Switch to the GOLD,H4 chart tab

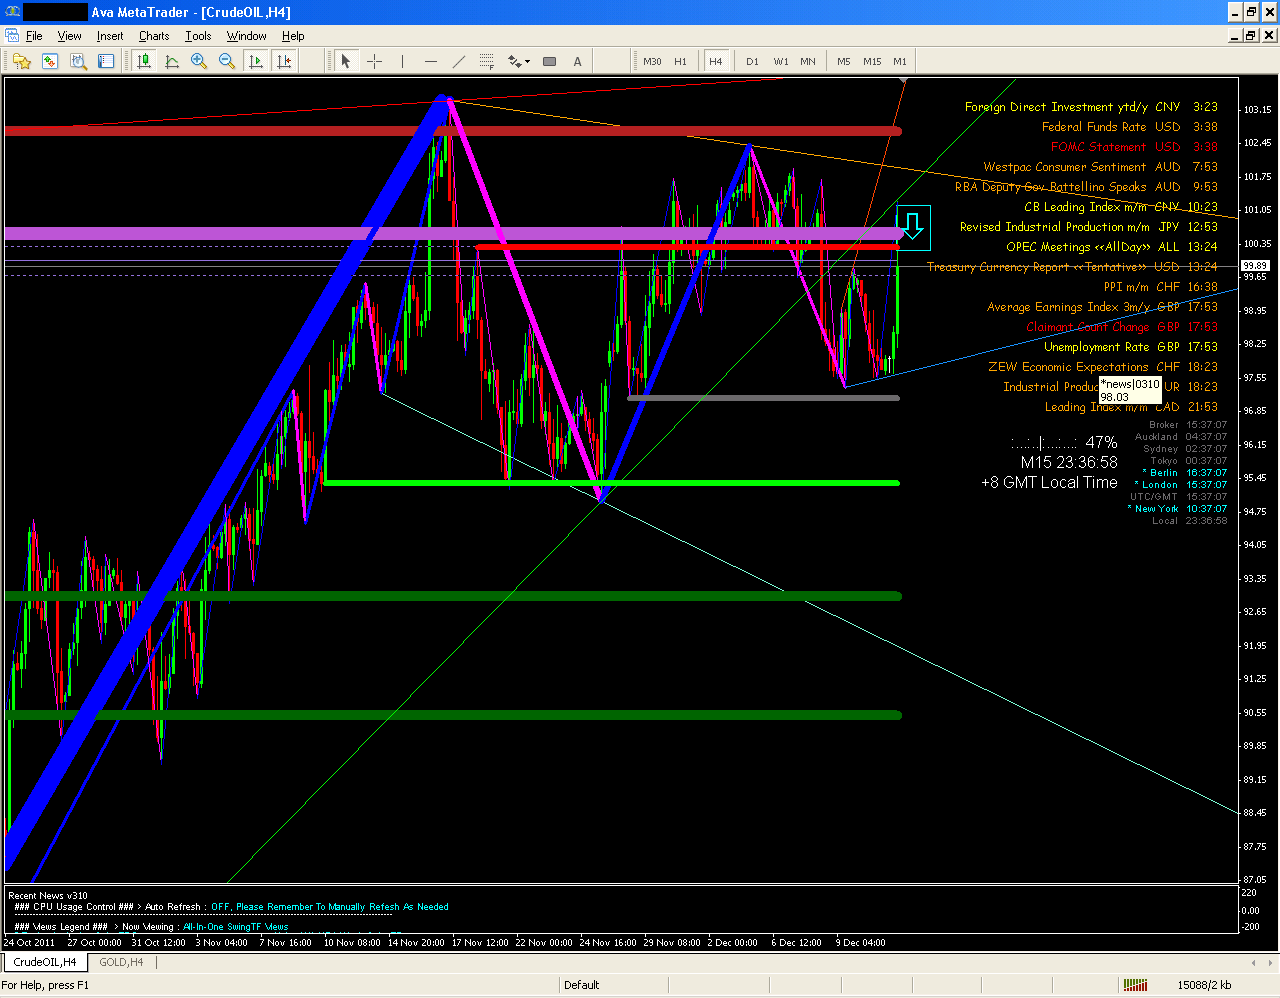[x=121, y=963]
